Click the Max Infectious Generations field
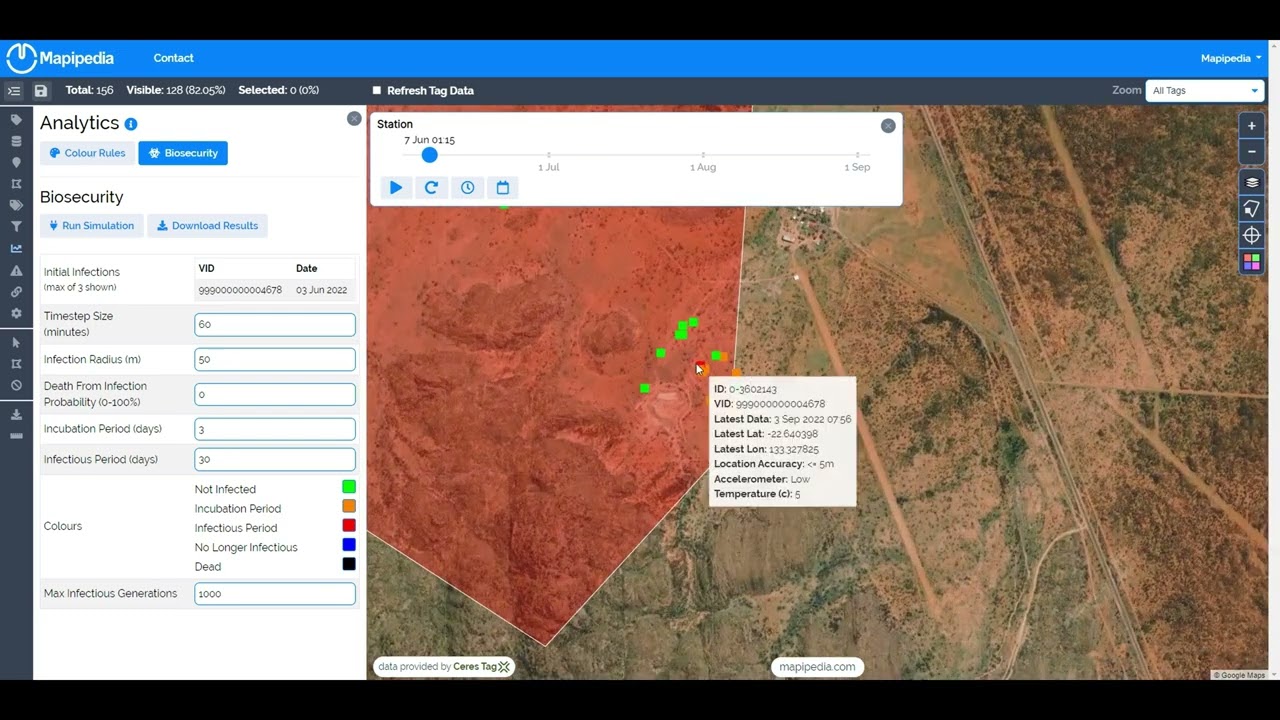 coord(275,594)
